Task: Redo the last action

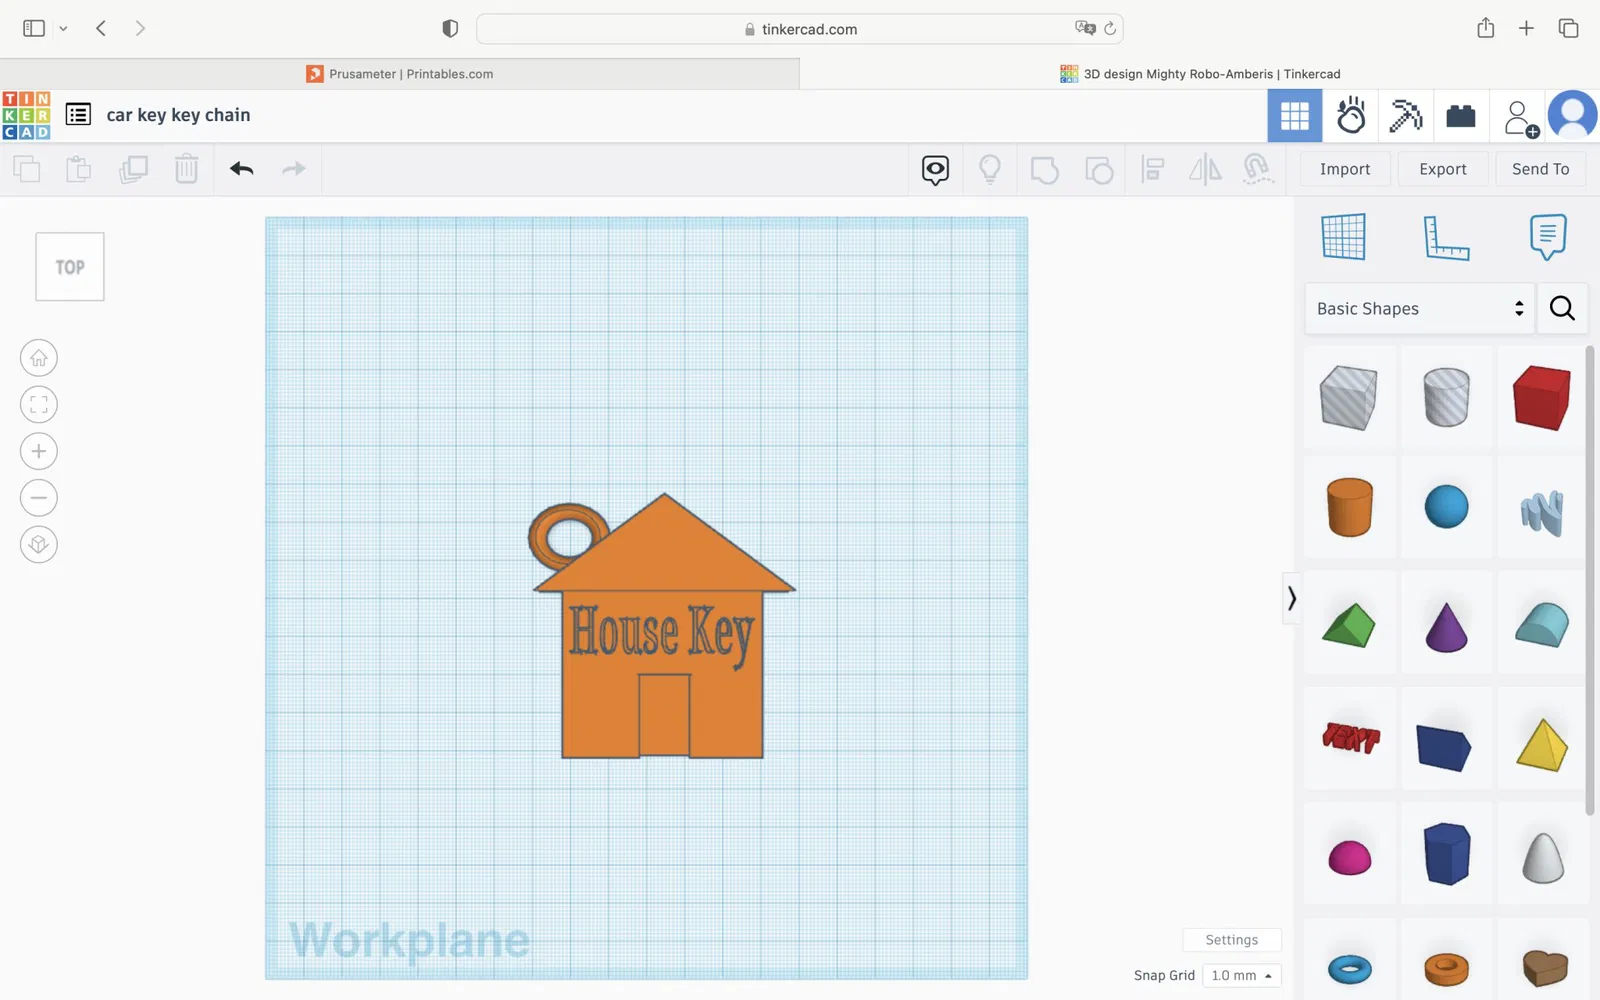Action: 294,169
